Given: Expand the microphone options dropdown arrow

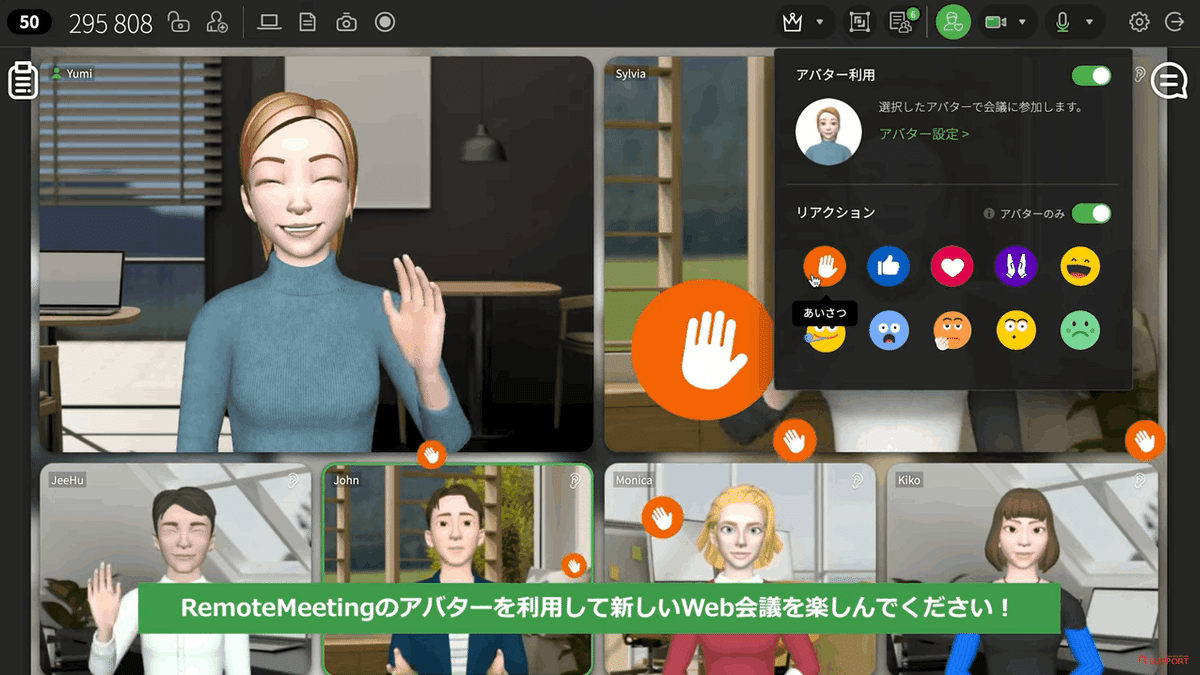Looking at the screenshot, I should 1089,22.
